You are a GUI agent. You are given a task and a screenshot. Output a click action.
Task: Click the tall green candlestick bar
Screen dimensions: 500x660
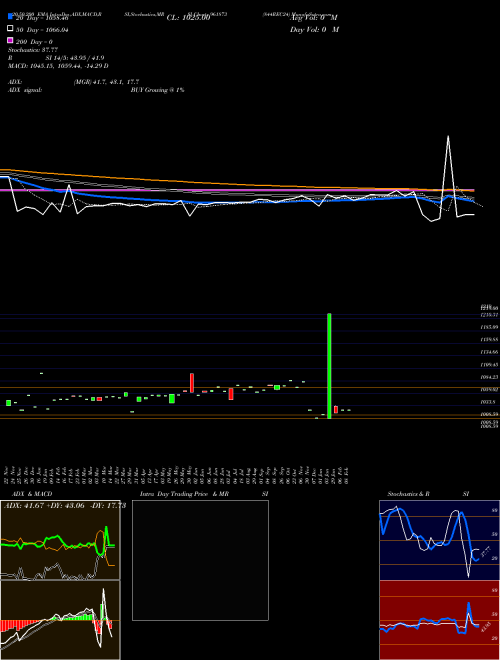[329, 366]
